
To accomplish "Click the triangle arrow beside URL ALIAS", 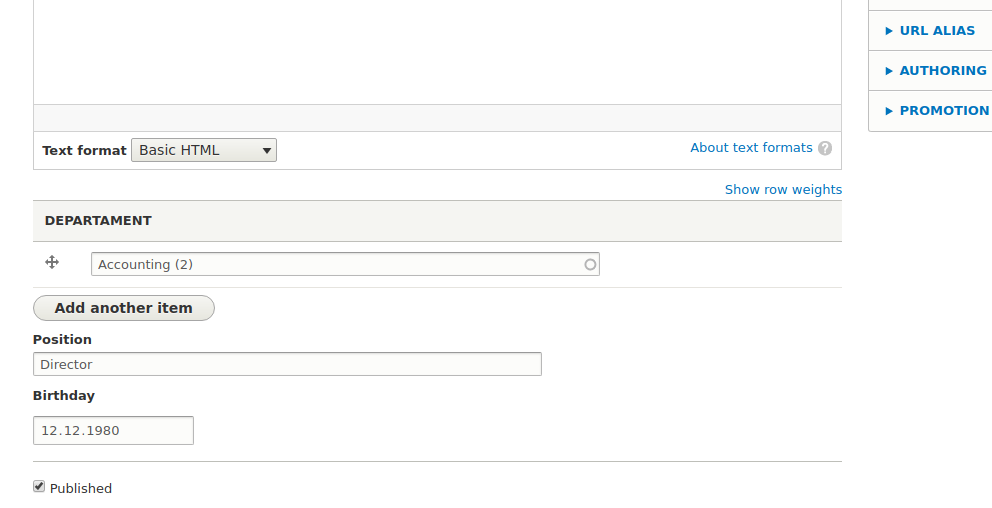I will coord(889,31).
